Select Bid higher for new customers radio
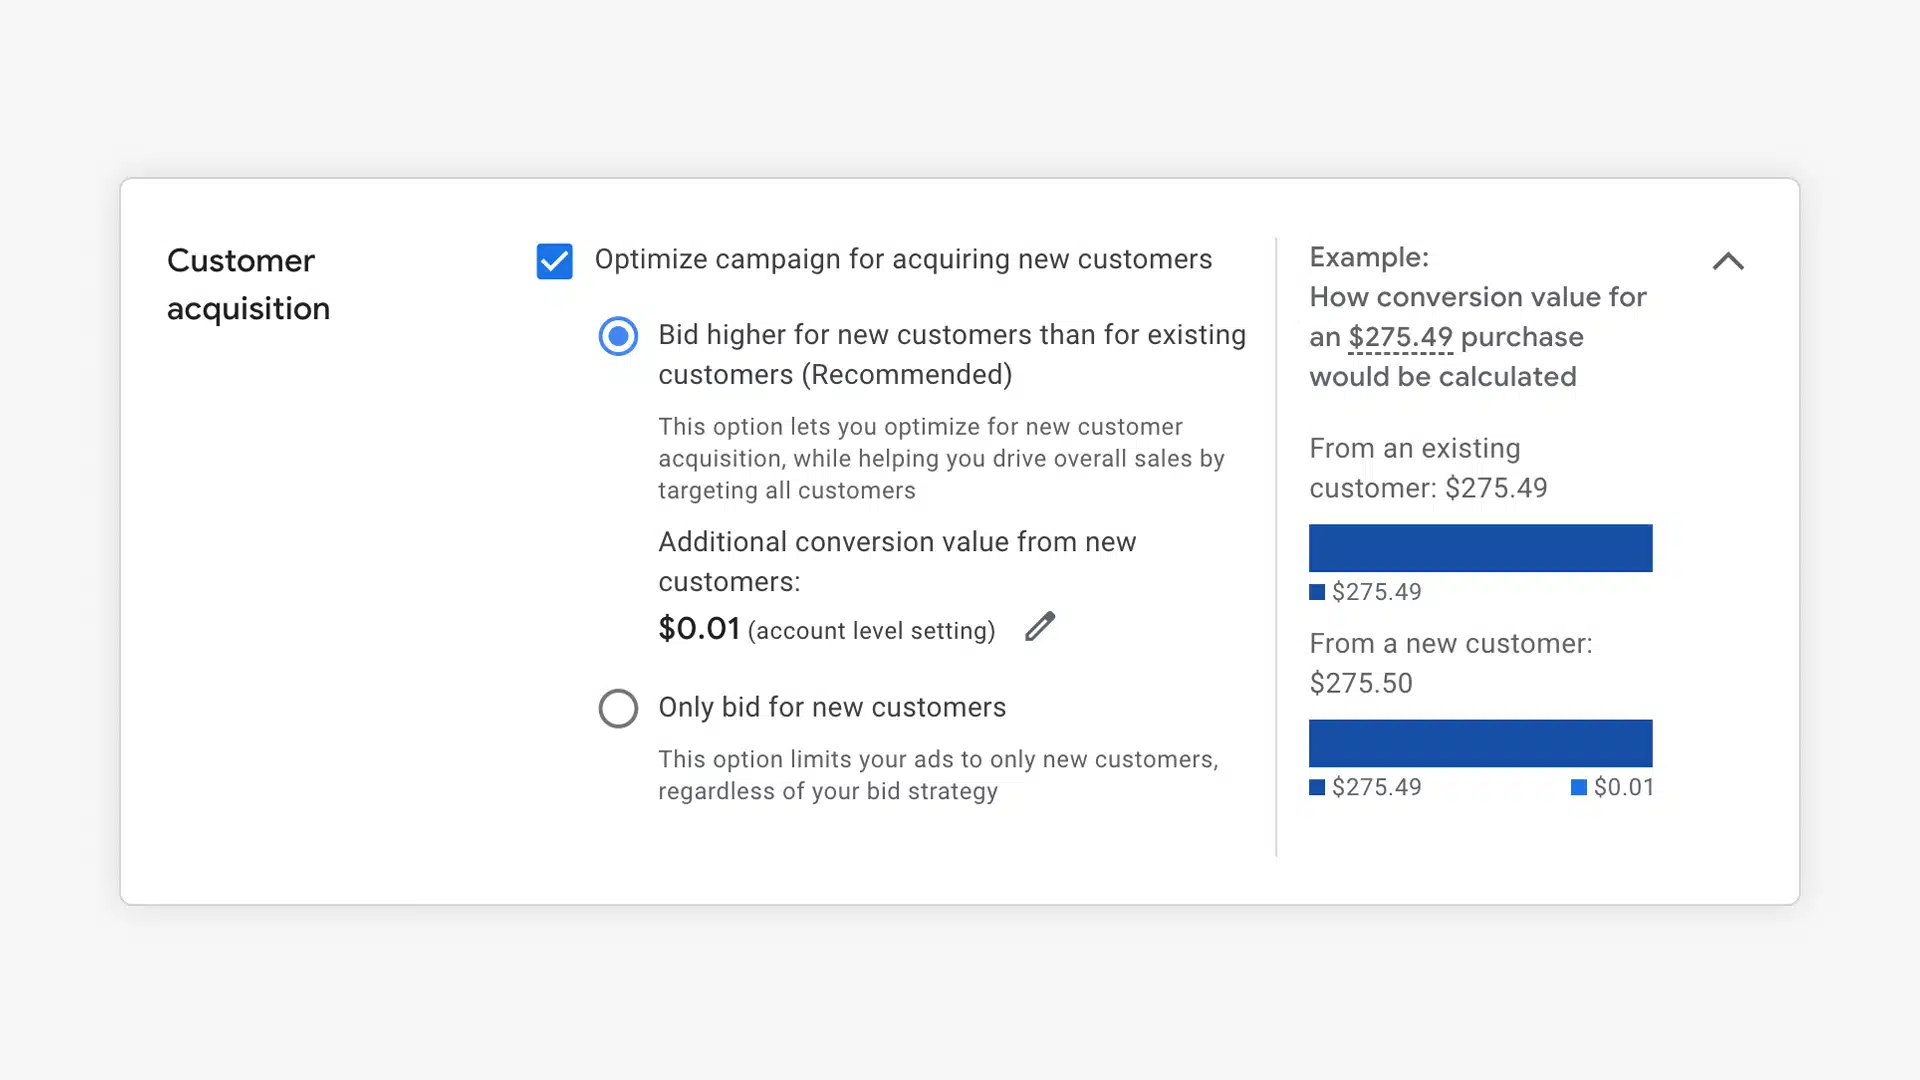Image resolution: width=1920 pixels, height=1080 pixels. point(618,336)
